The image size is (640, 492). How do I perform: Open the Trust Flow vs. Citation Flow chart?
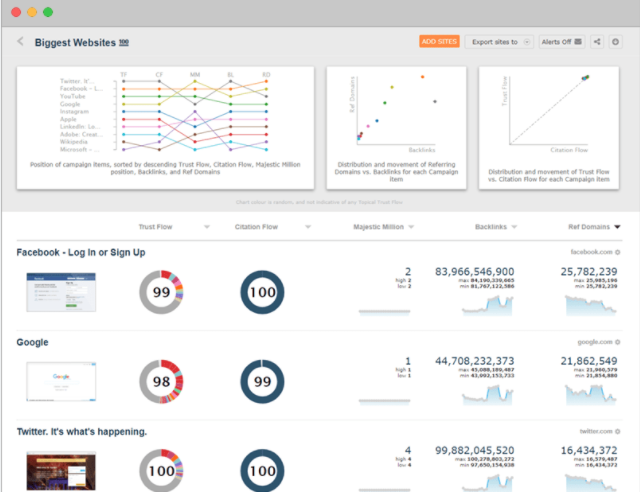pyautogui.click(x=549, y=128)
